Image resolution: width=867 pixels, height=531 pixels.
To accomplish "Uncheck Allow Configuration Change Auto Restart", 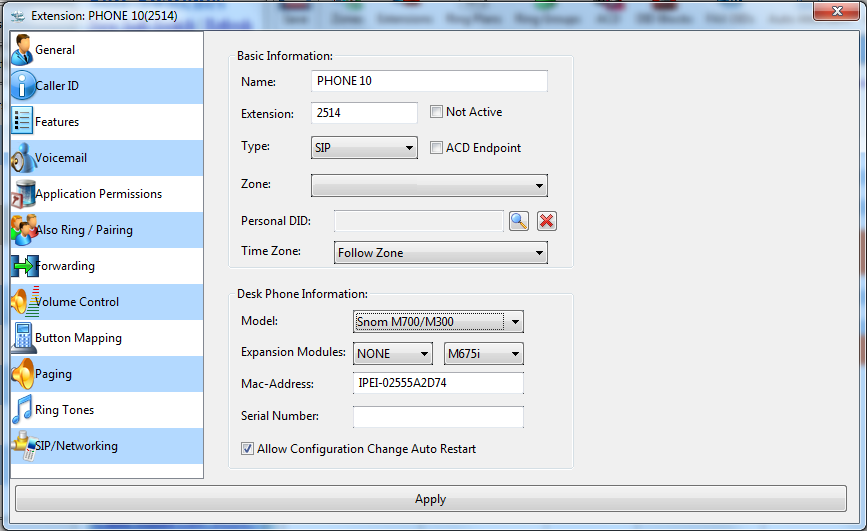I will [247, 449].
